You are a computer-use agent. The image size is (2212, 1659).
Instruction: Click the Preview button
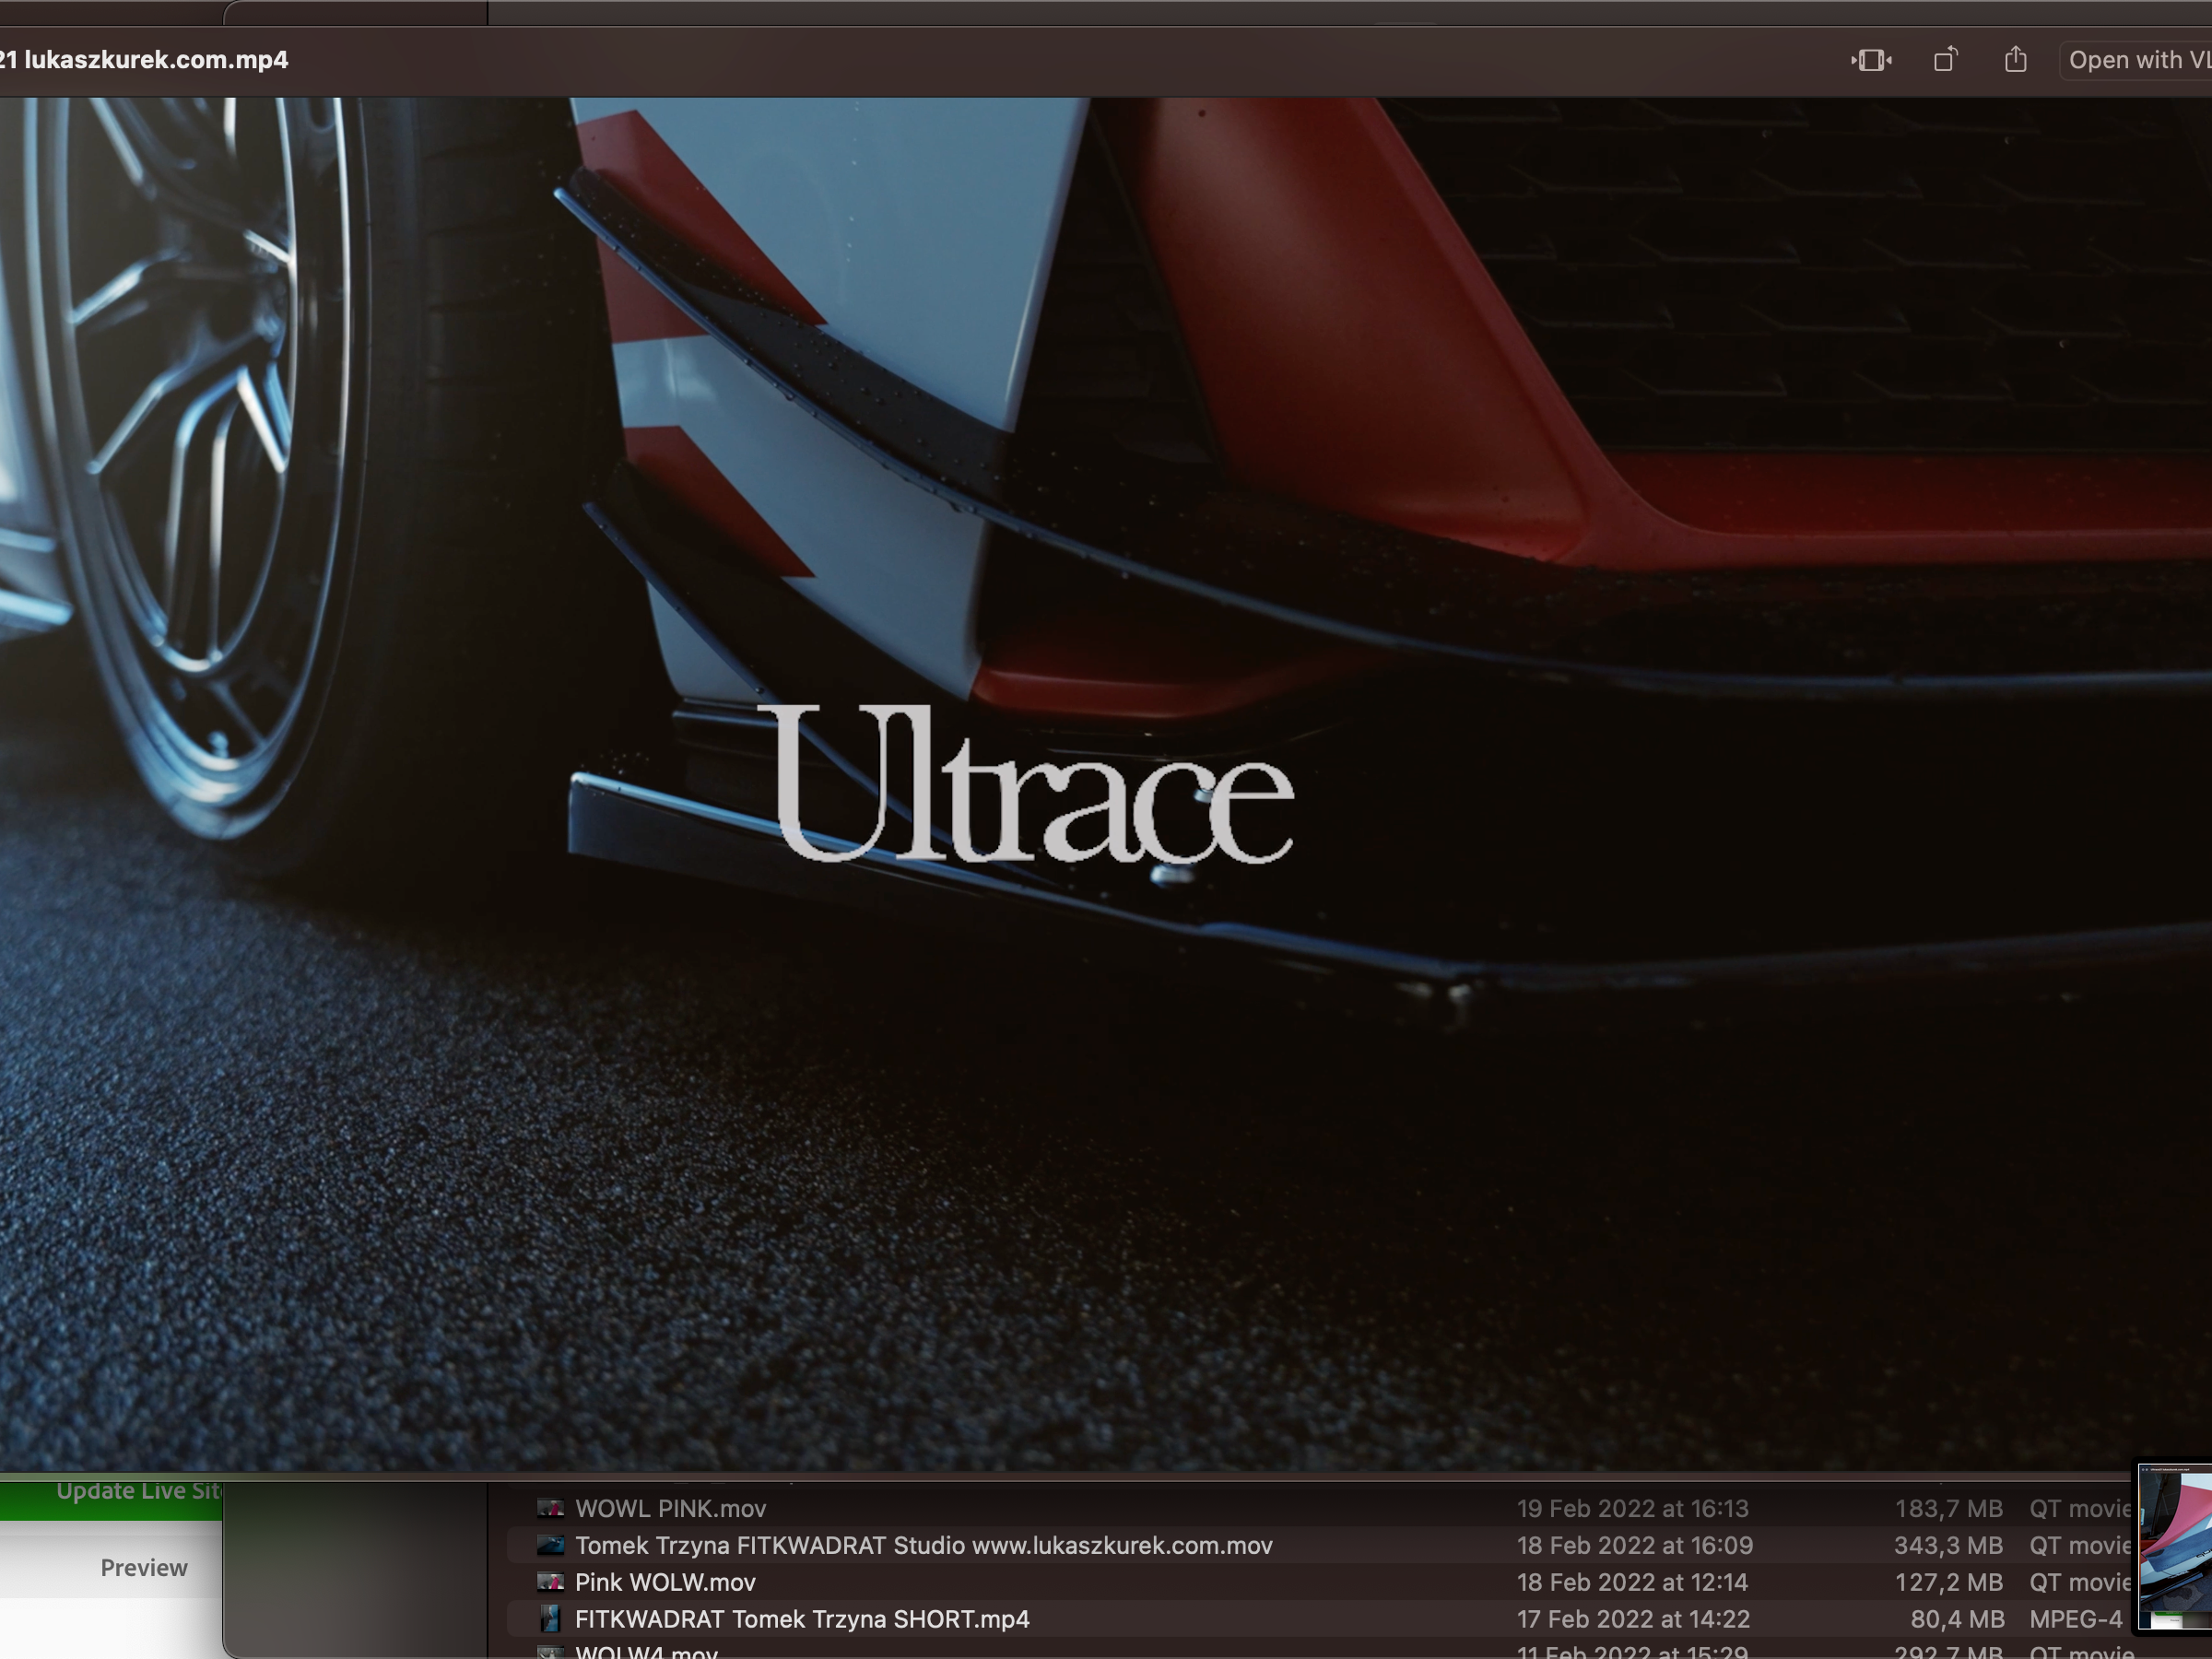tap(143, 1567)
